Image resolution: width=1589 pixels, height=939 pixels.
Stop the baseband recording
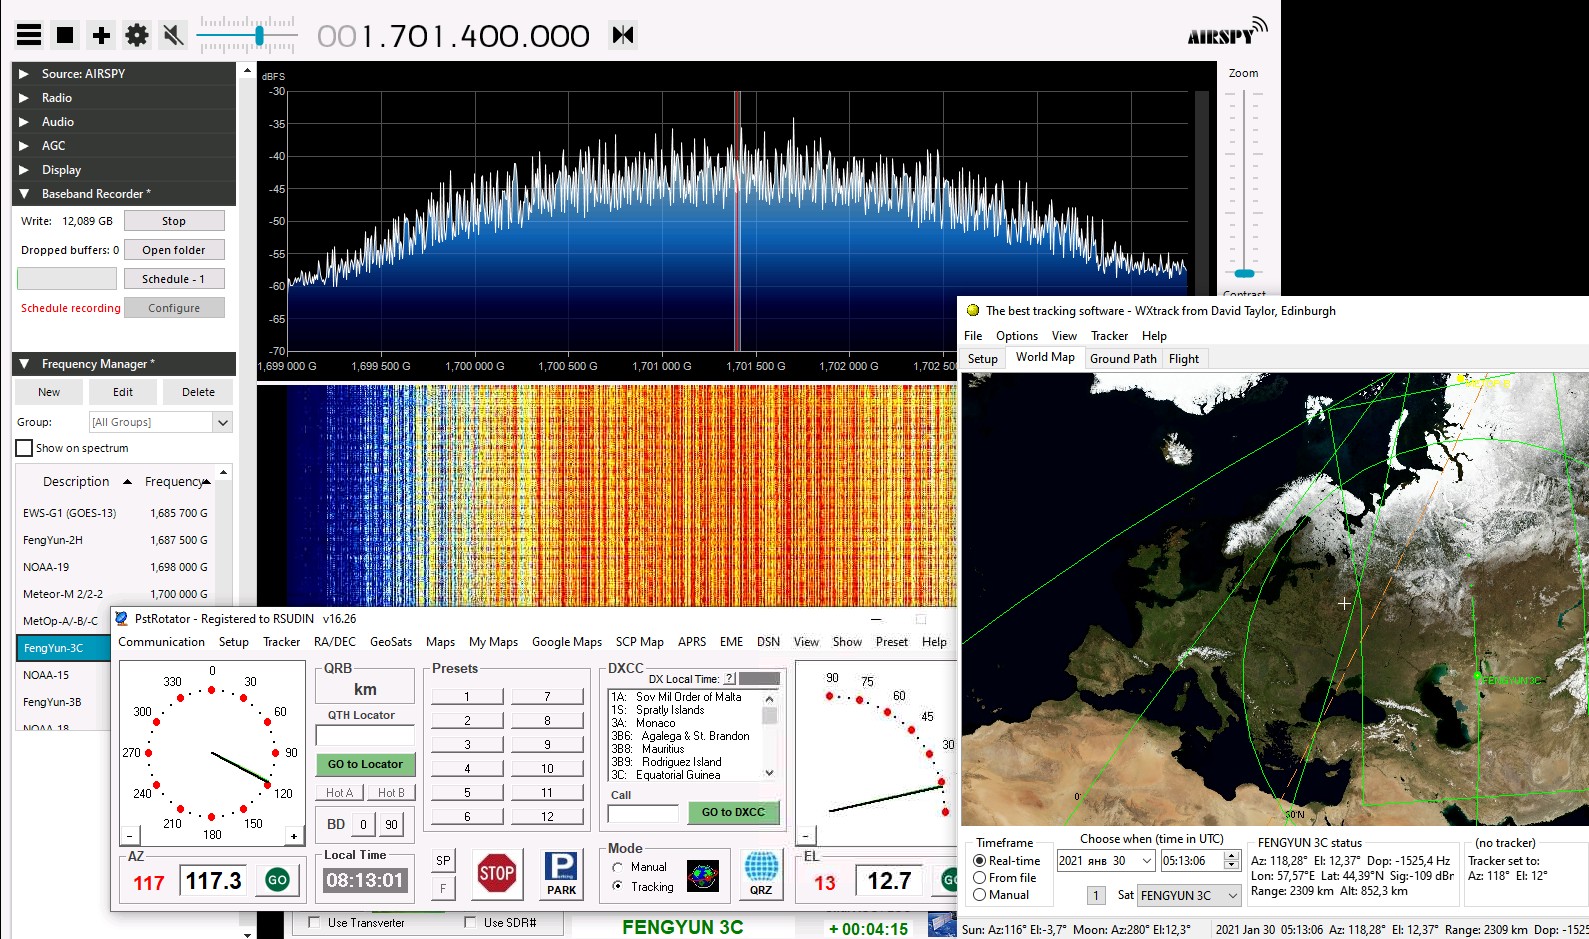coord(174,221)
